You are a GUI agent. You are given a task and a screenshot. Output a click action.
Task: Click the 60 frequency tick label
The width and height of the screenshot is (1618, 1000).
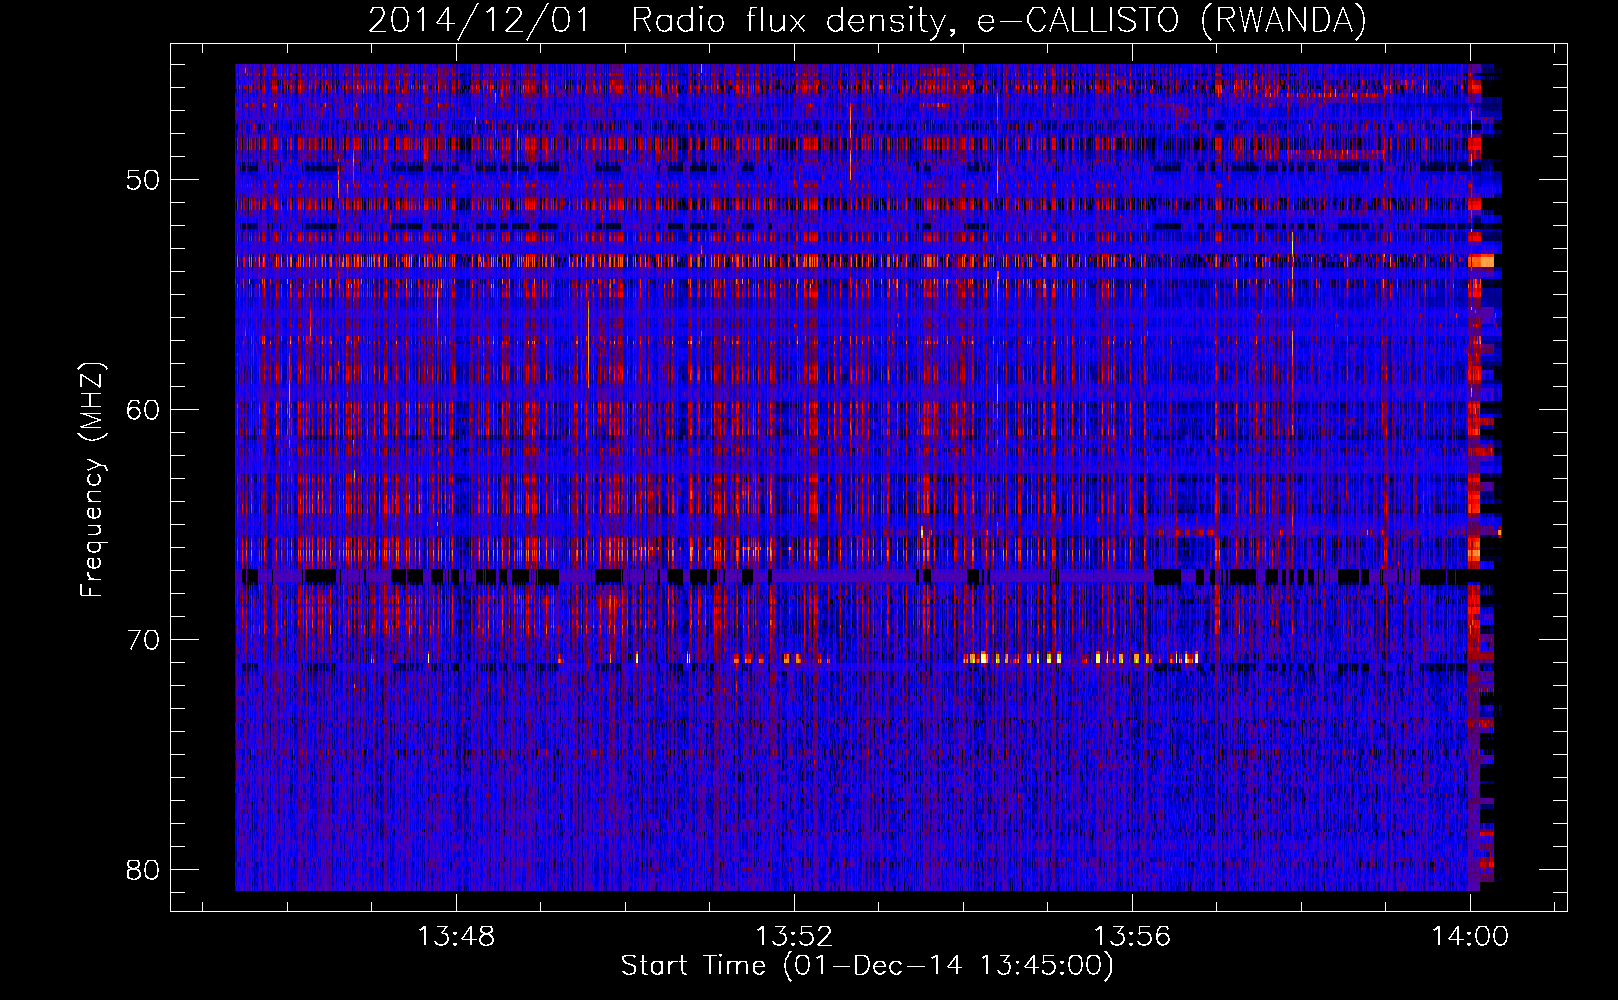tap(143, 410)
